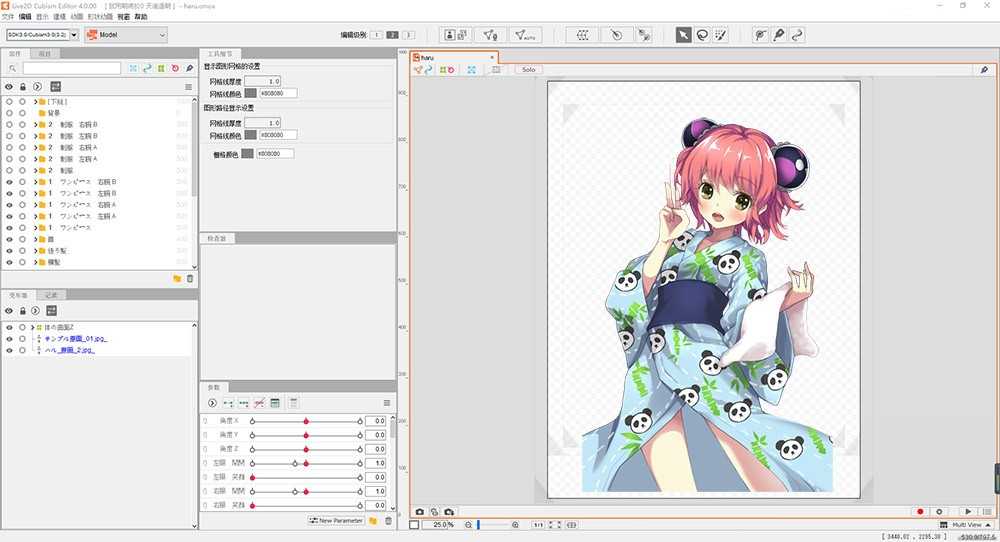
Task: Open the Model mode dropdown
Action: [126, 34]
